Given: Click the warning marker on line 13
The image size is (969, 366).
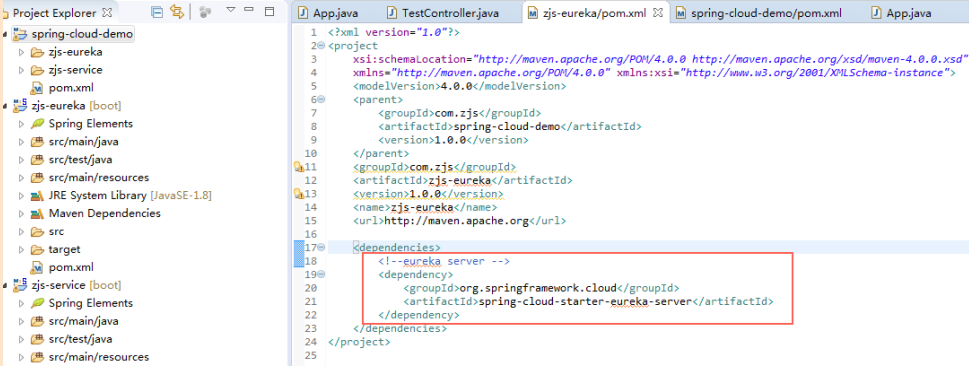Looking at the screenshot, I should tap(298, 194).
